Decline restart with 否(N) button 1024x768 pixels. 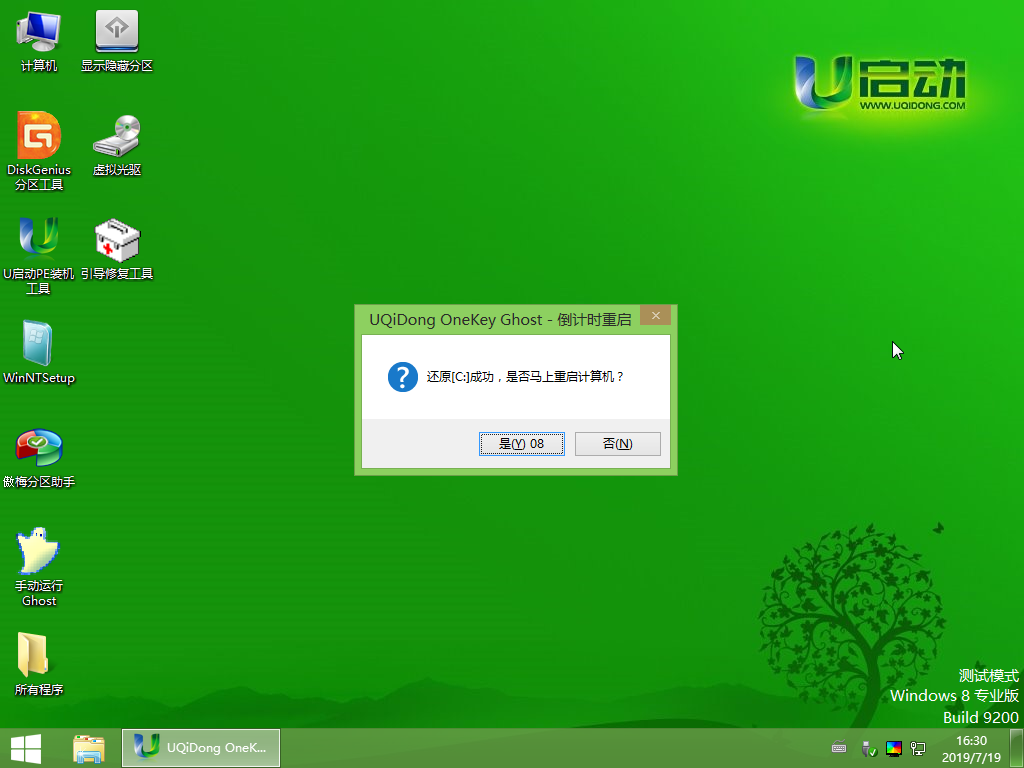coord(618,444)
